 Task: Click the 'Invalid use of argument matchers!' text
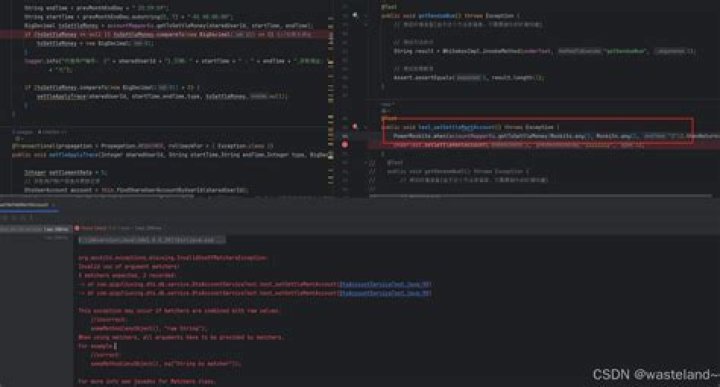129,266
